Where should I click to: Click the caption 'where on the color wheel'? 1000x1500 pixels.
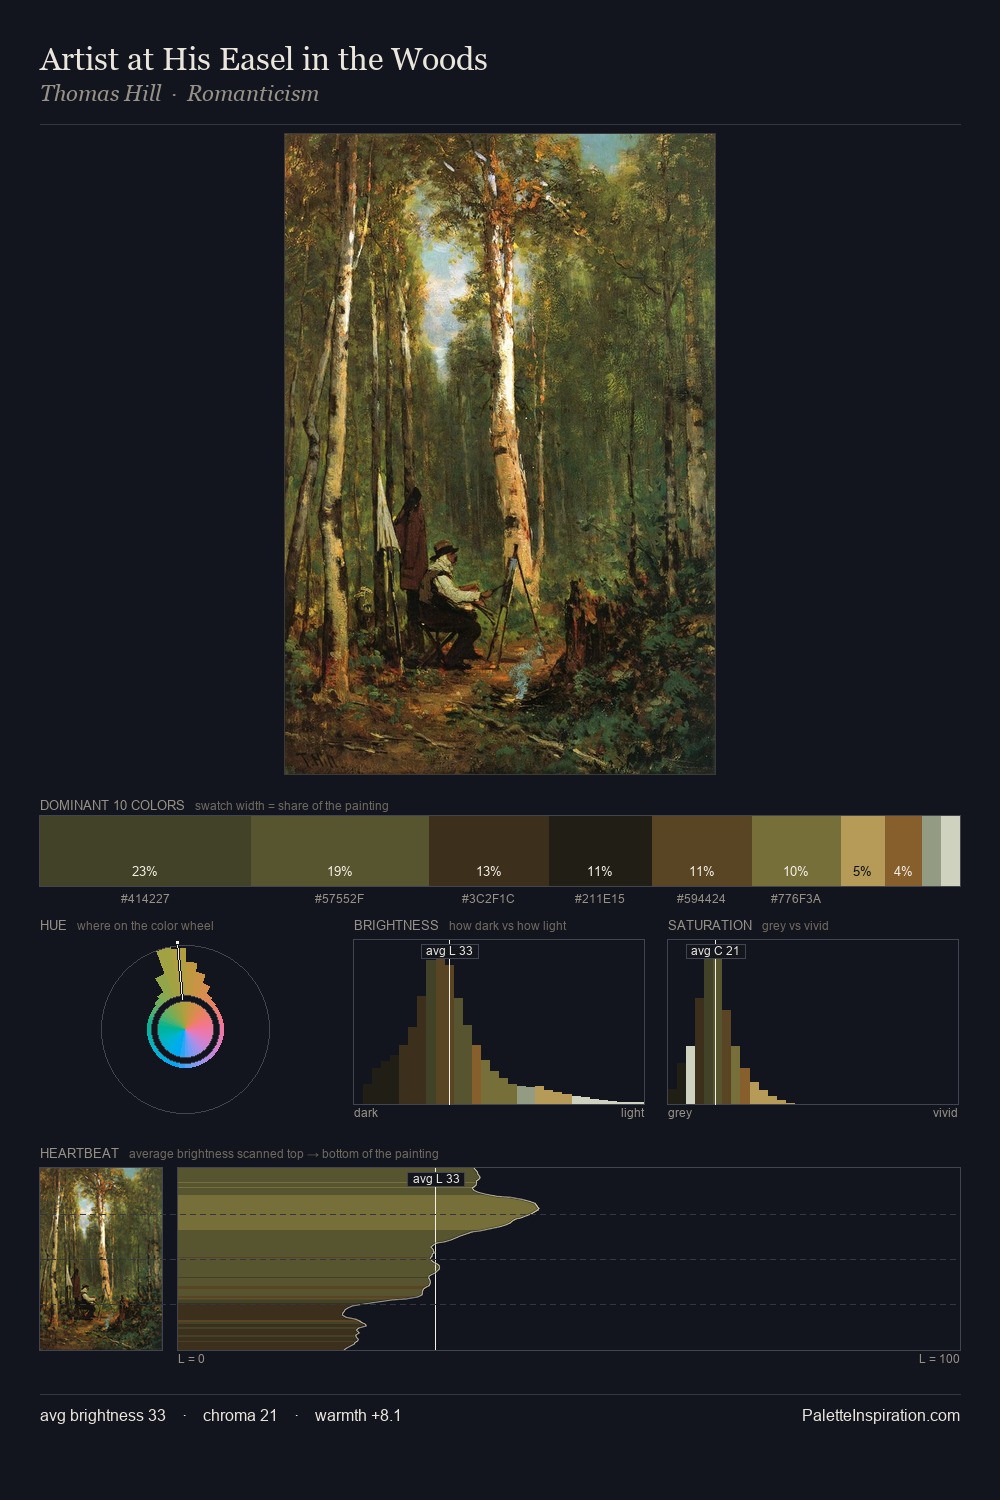(x=145, y=926)
